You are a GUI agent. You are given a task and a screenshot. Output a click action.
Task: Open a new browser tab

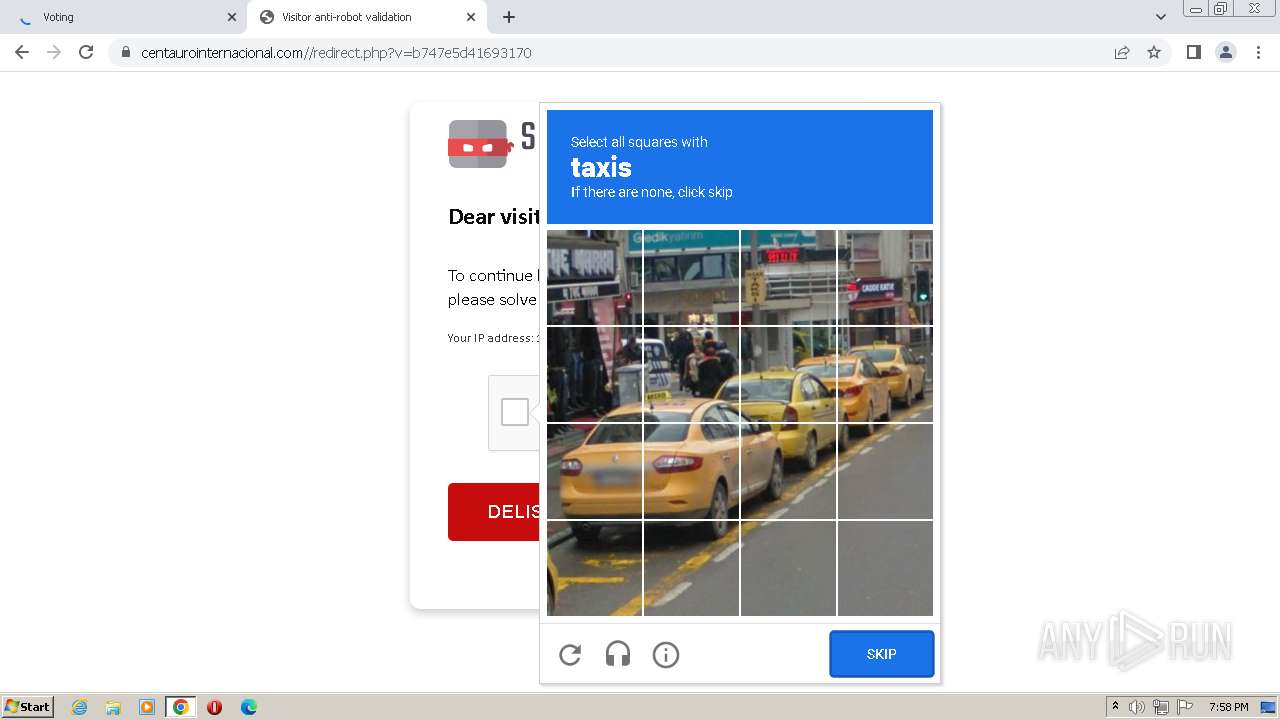509,17
